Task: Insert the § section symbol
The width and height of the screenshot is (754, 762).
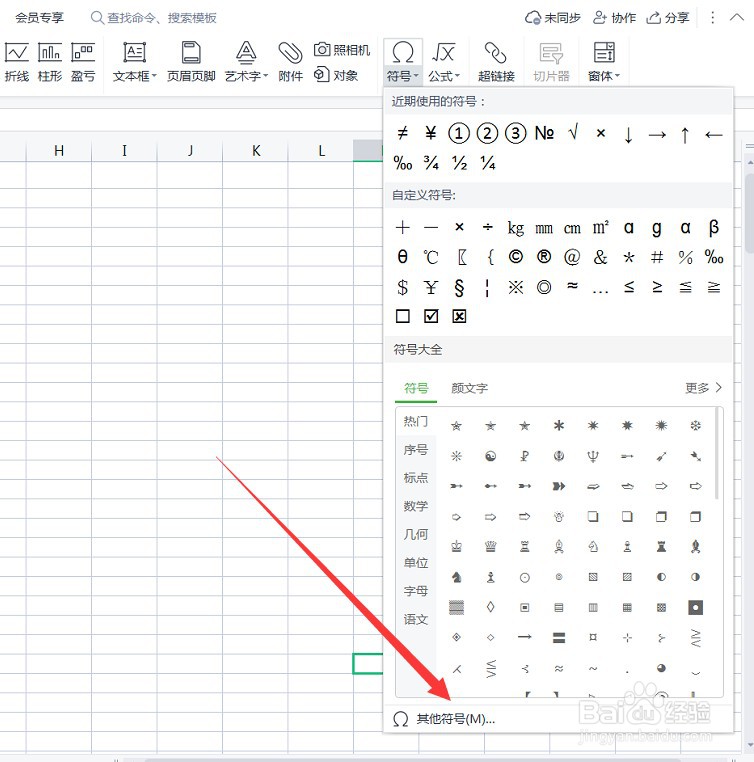Action: pyautogui.click(x=459, y=288)
